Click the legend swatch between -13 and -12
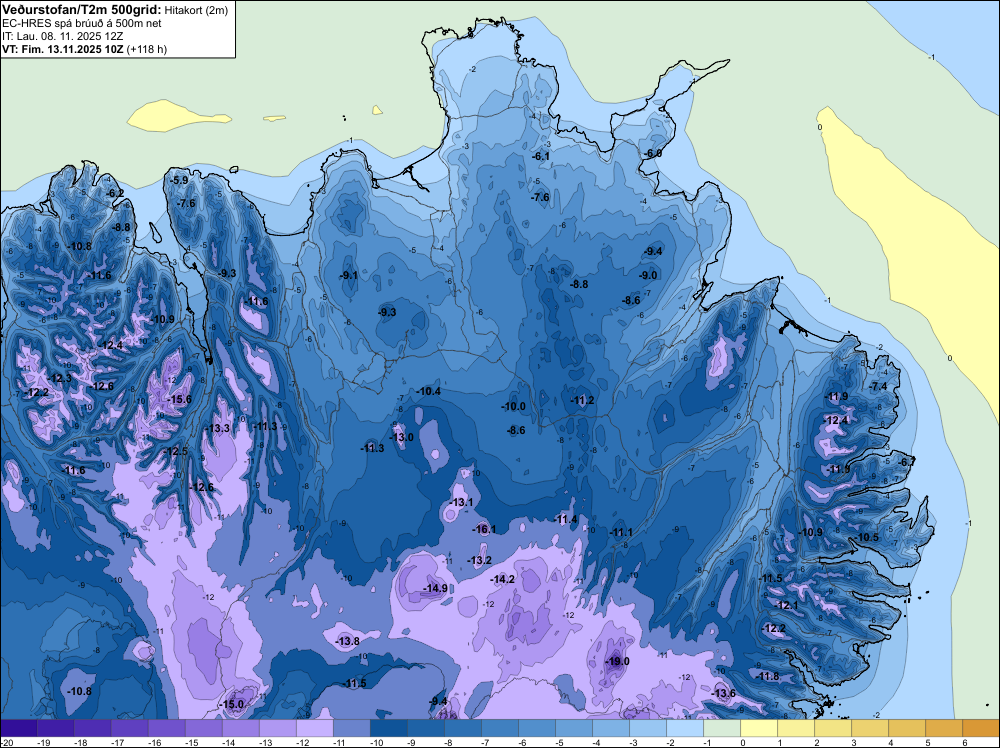The height and width of the screenshot is (748, 1000). coord(278,728)
